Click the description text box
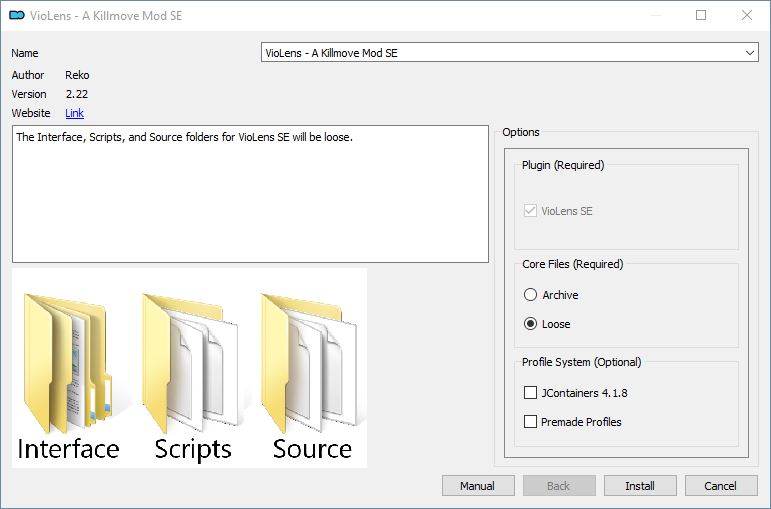This screenshot has width=771, height=509. 250,194
